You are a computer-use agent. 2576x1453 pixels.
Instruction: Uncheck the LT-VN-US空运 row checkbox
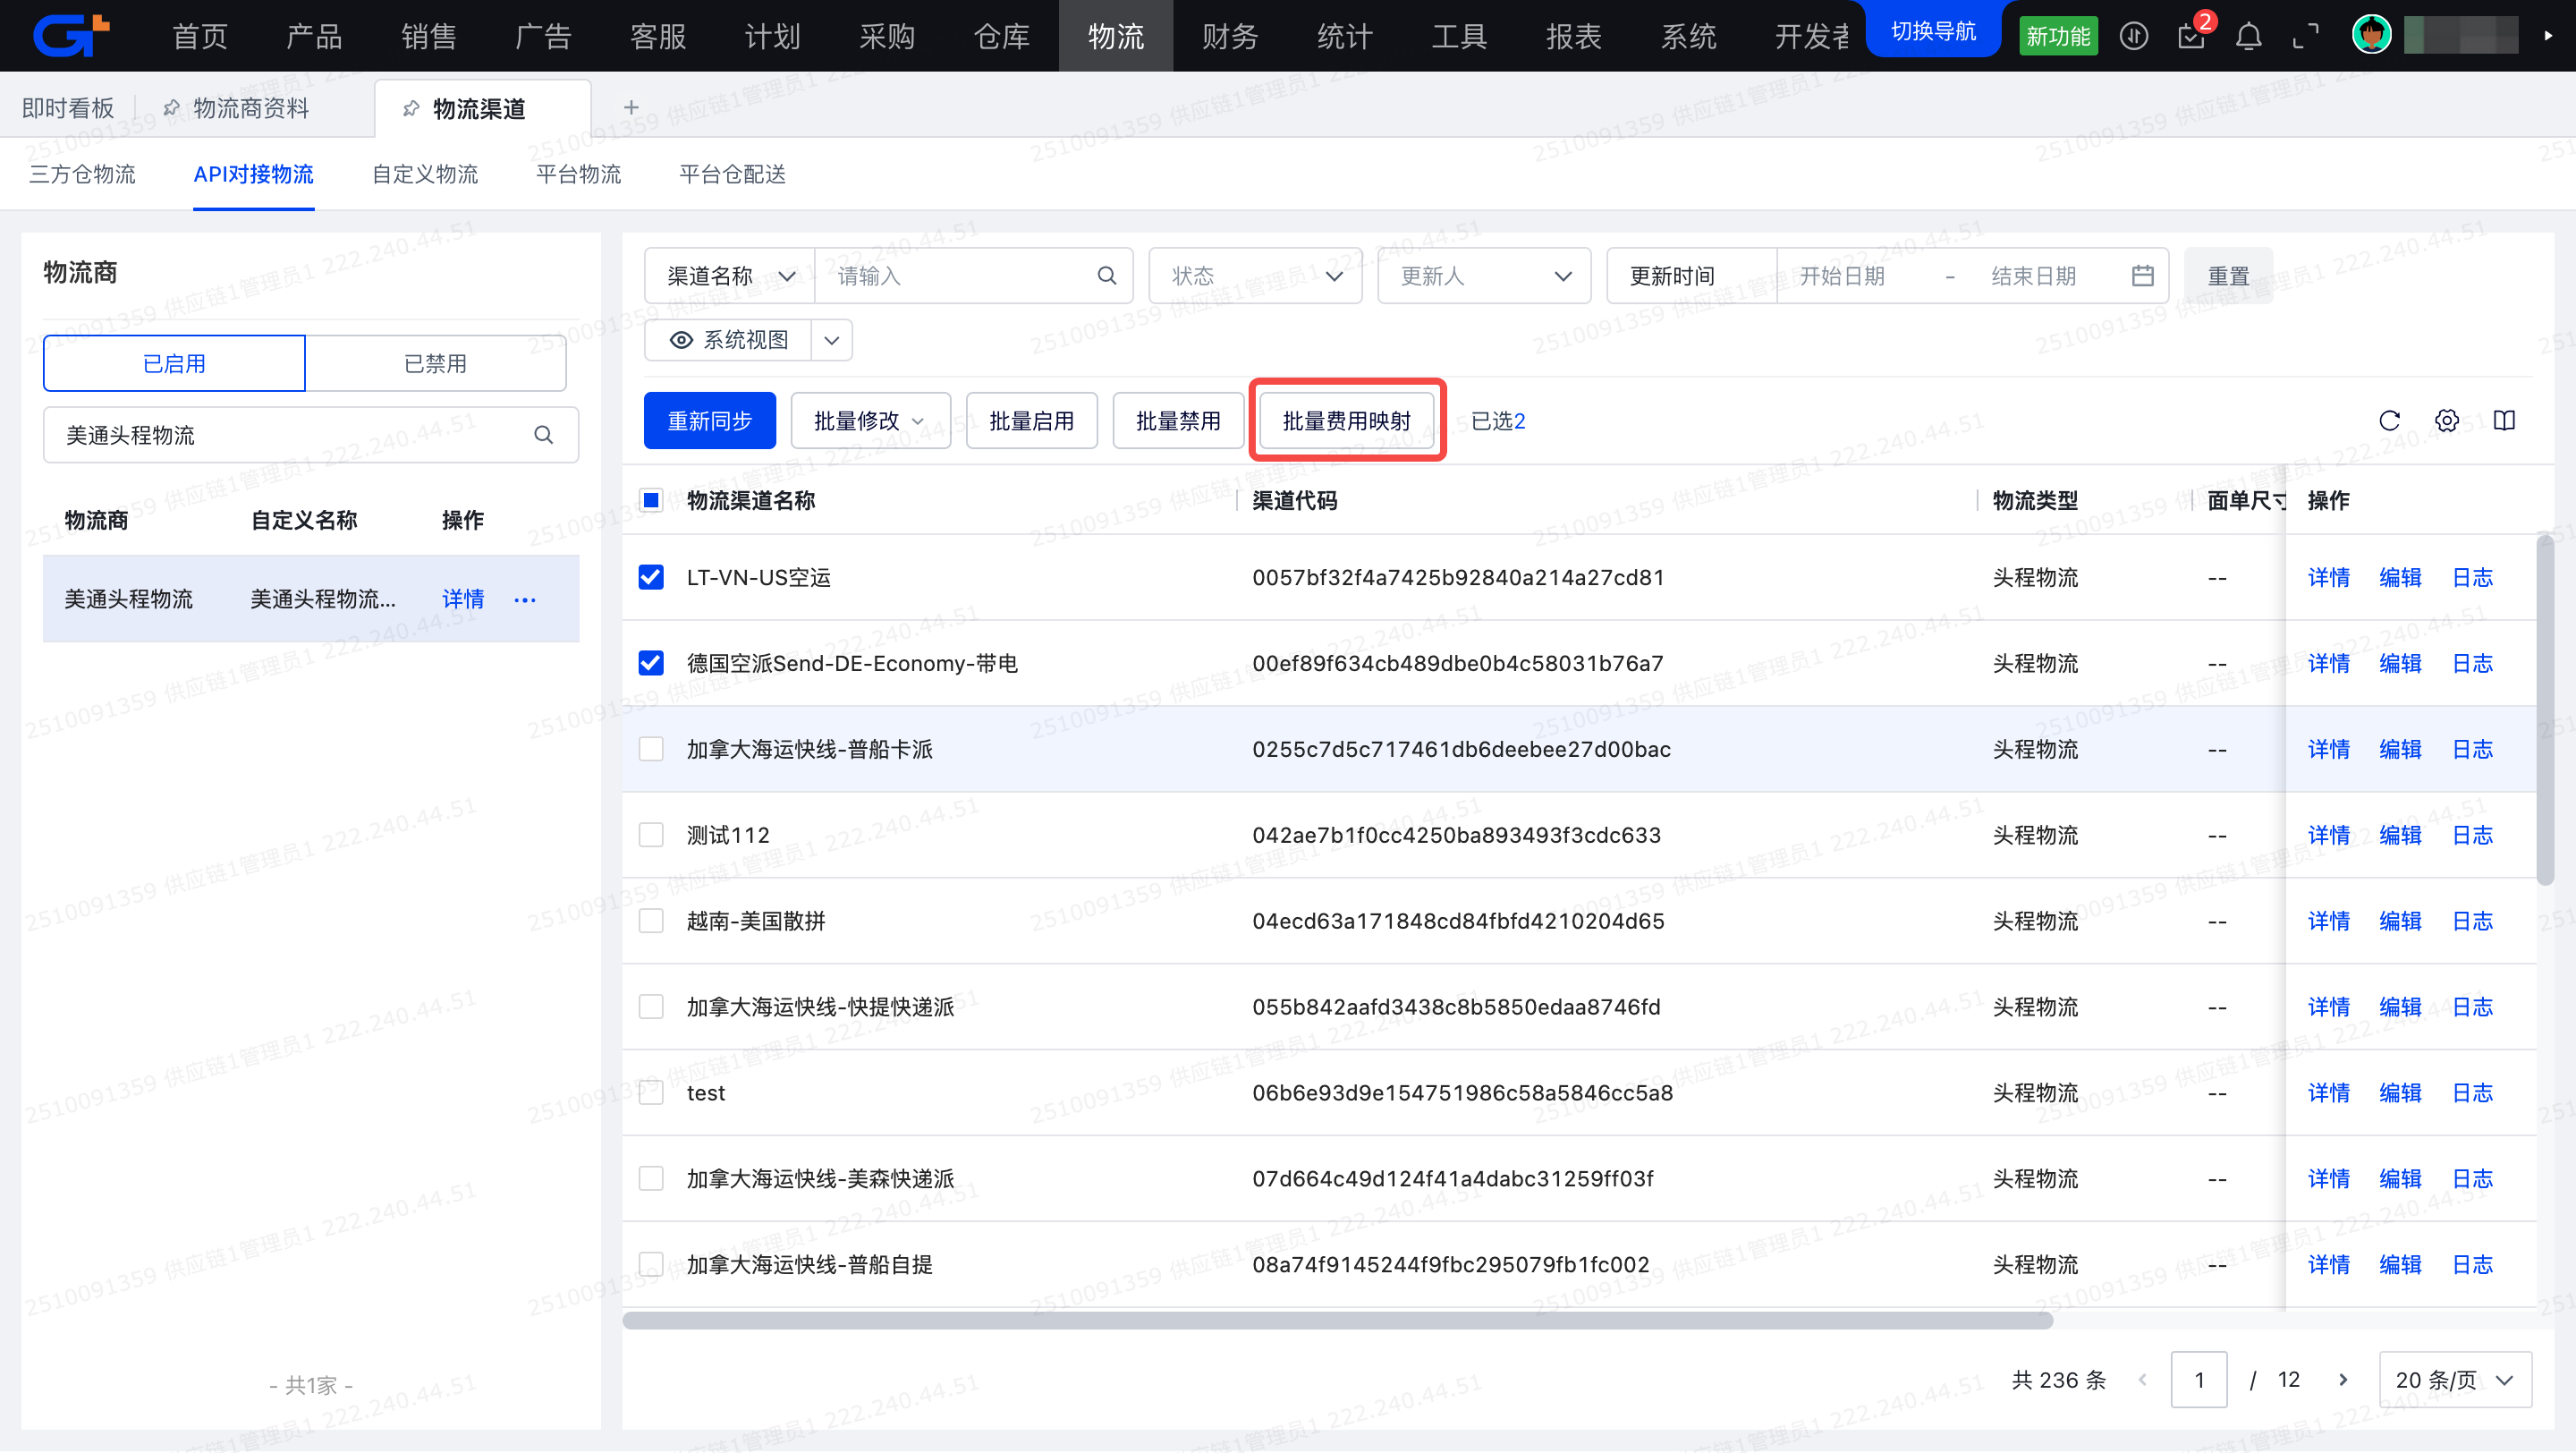coord(651,578)
